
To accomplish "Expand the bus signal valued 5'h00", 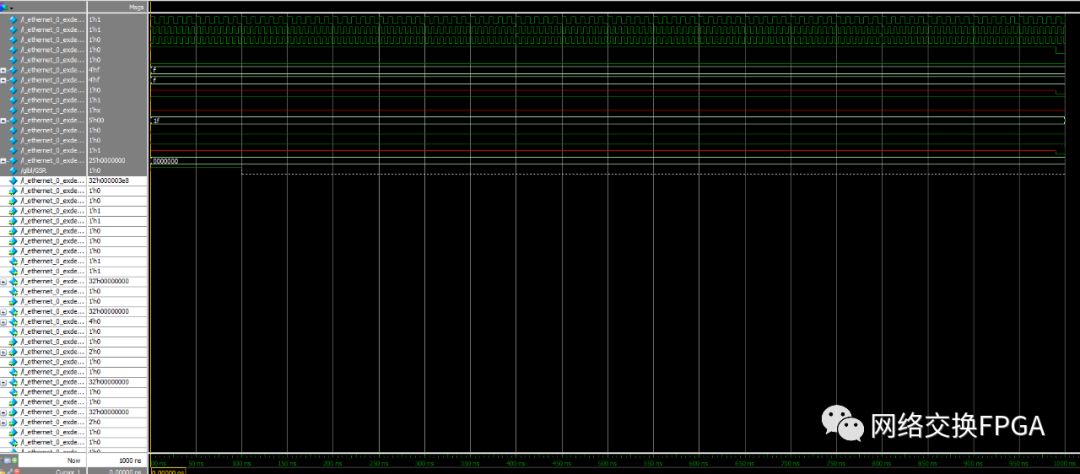I will click(3, 121).
